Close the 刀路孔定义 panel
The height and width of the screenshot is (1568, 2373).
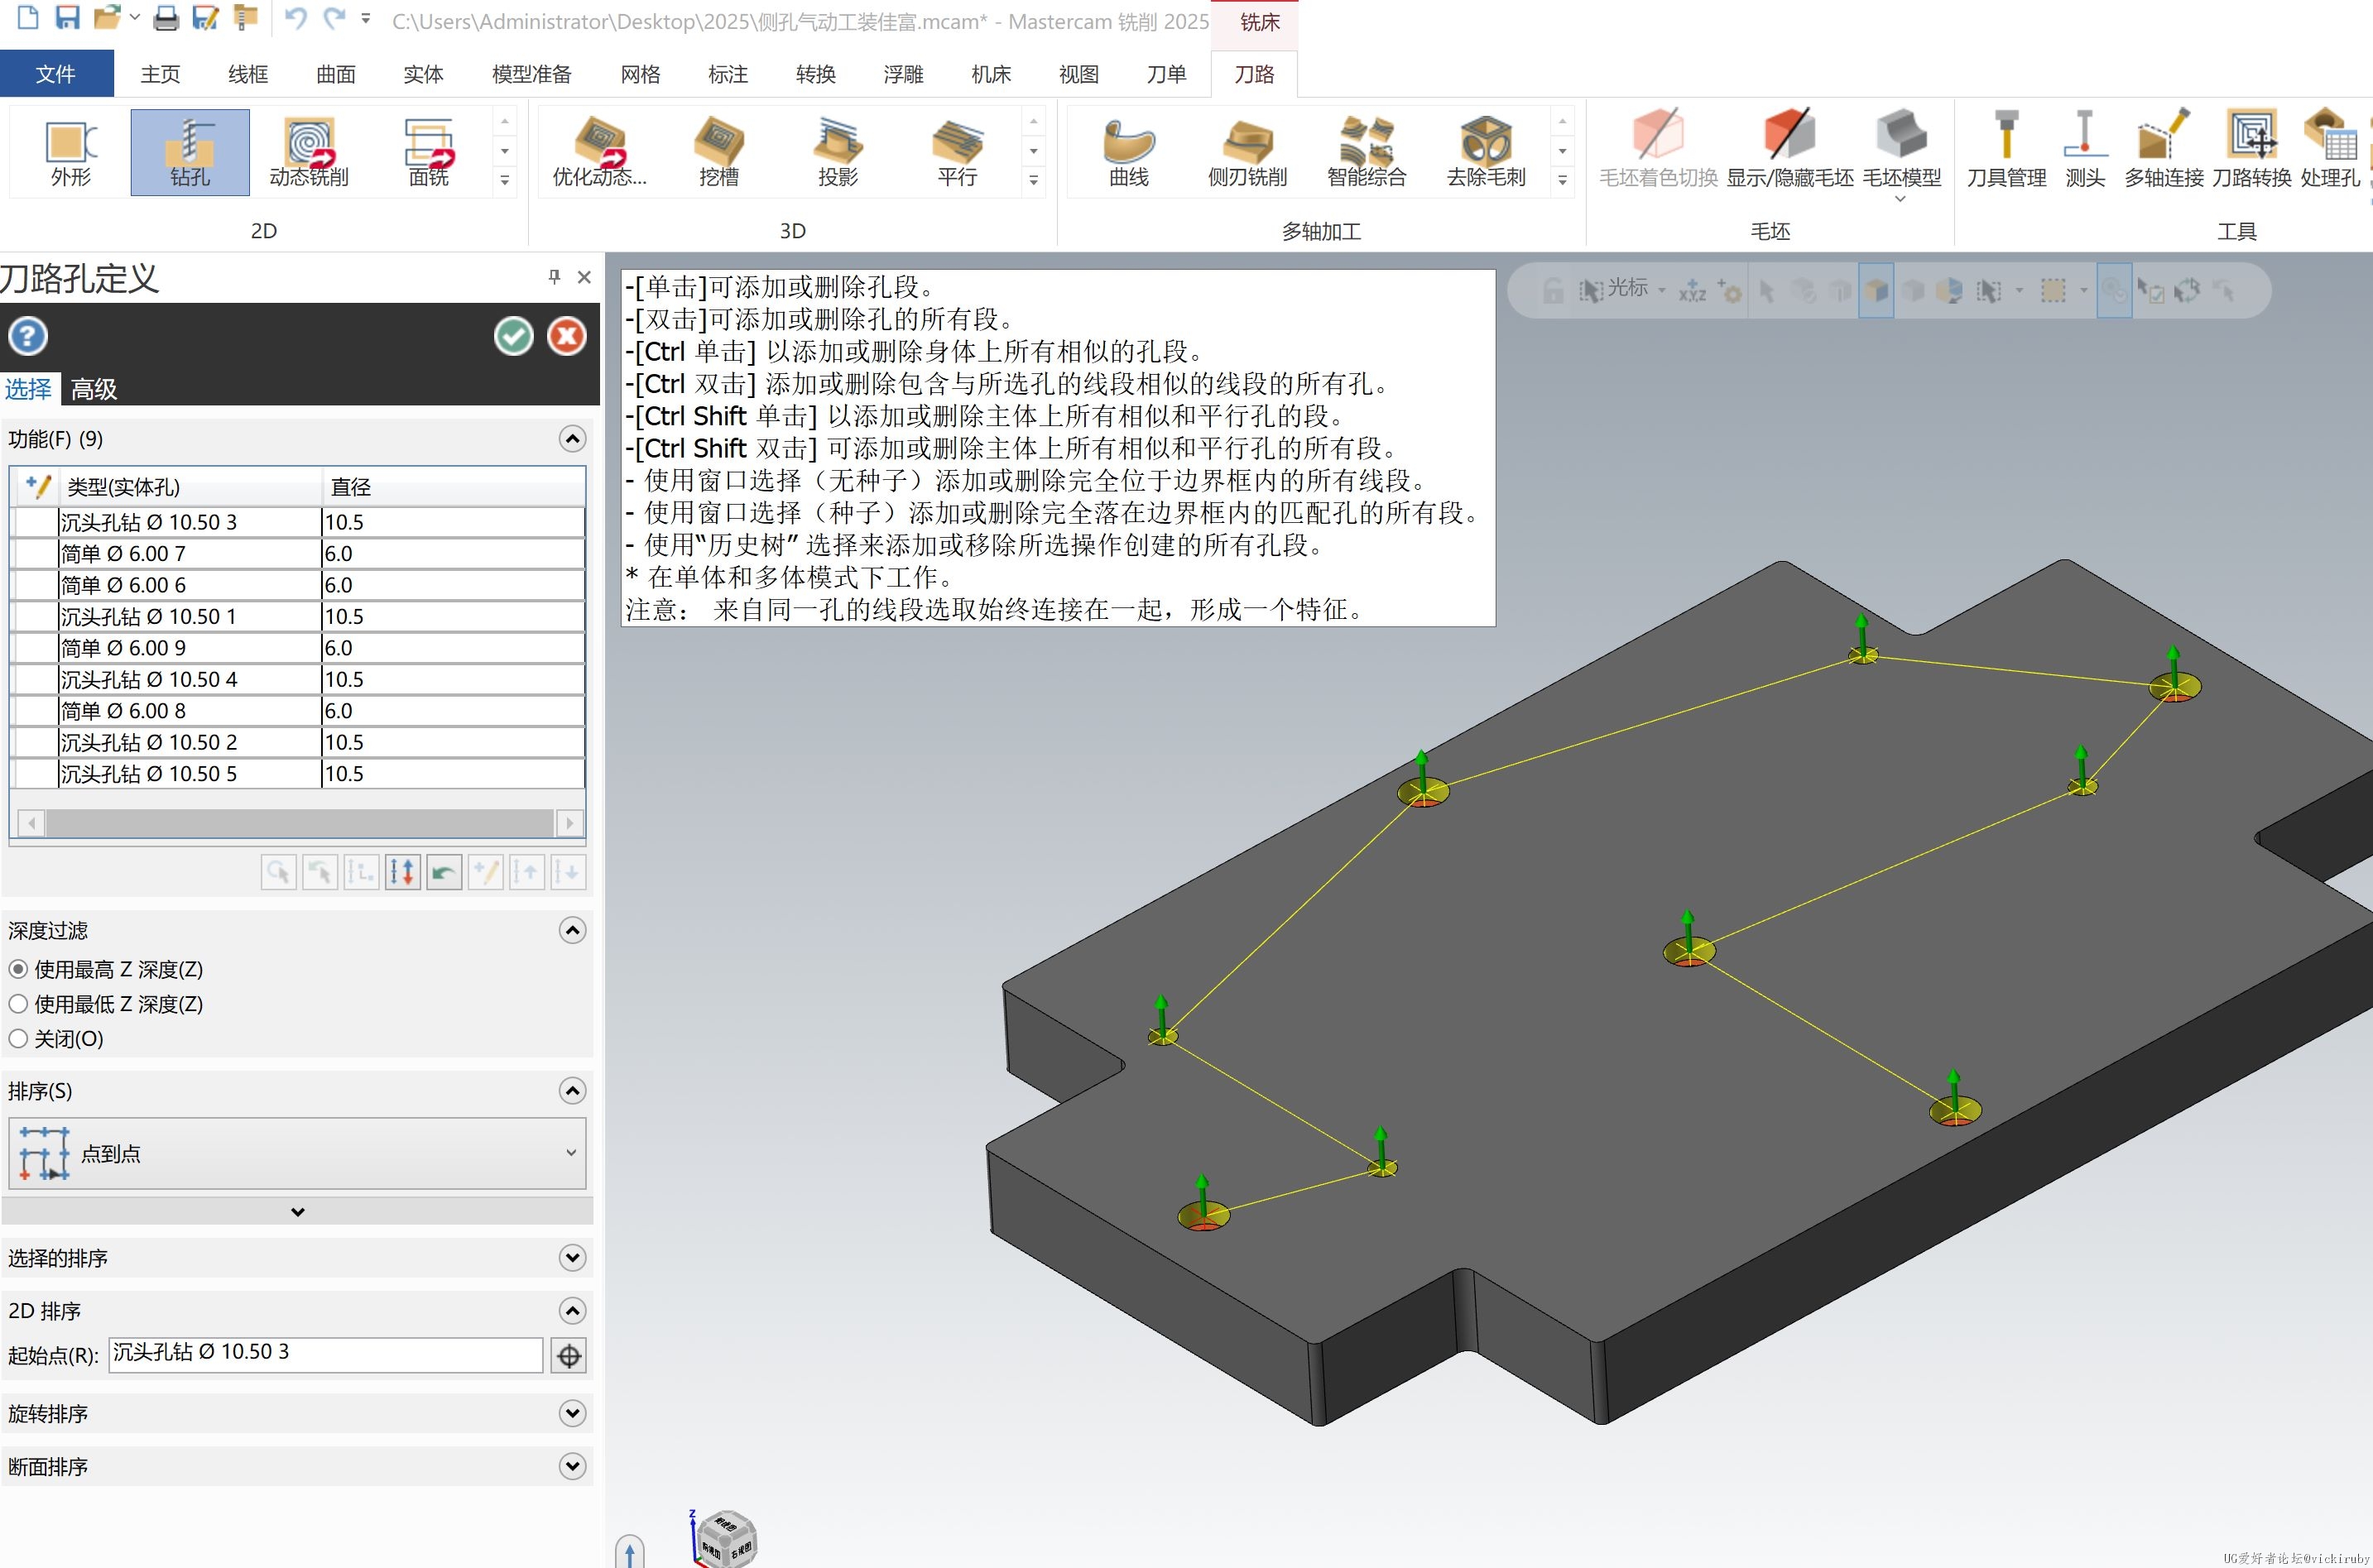click(585, 277)
